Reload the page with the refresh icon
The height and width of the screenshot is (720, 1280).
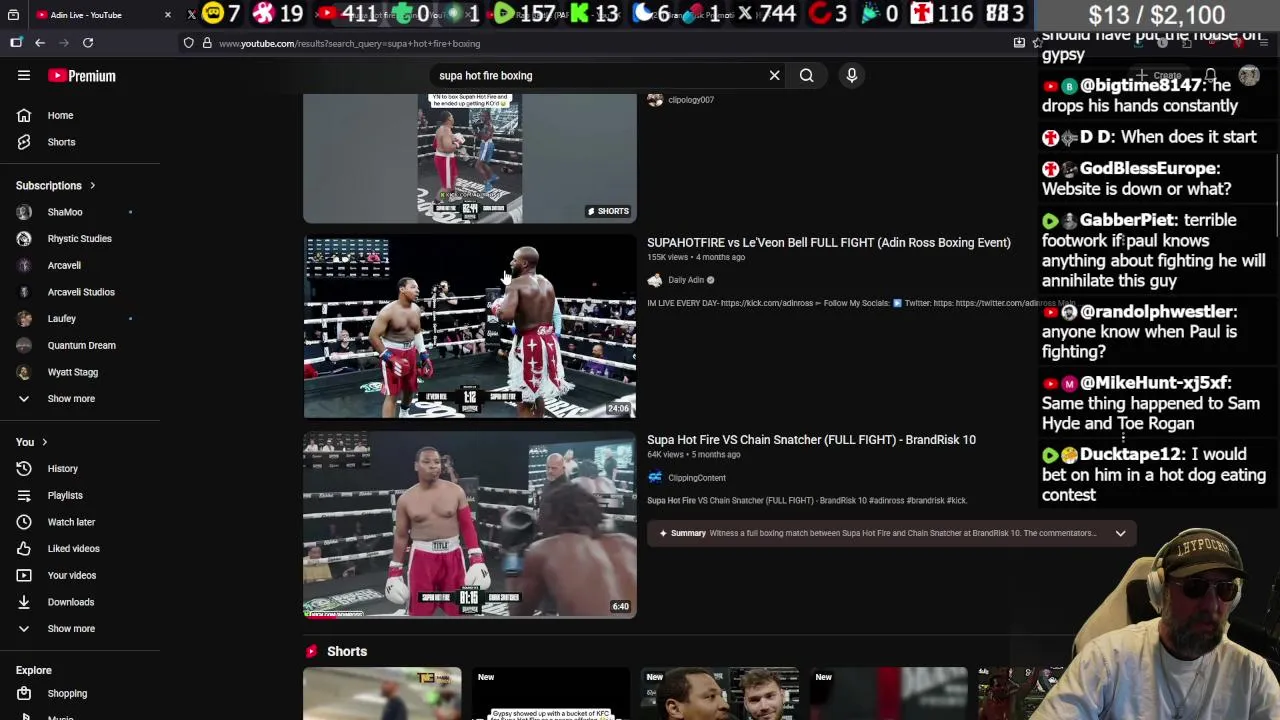(88, 43)
